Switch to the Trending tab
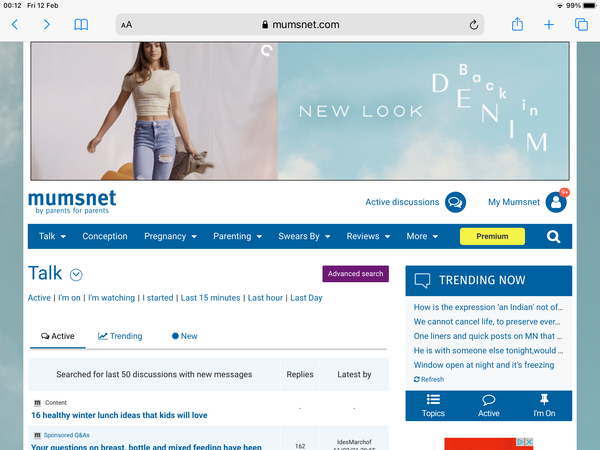This screenshot has height=450, width=600. 120,336
